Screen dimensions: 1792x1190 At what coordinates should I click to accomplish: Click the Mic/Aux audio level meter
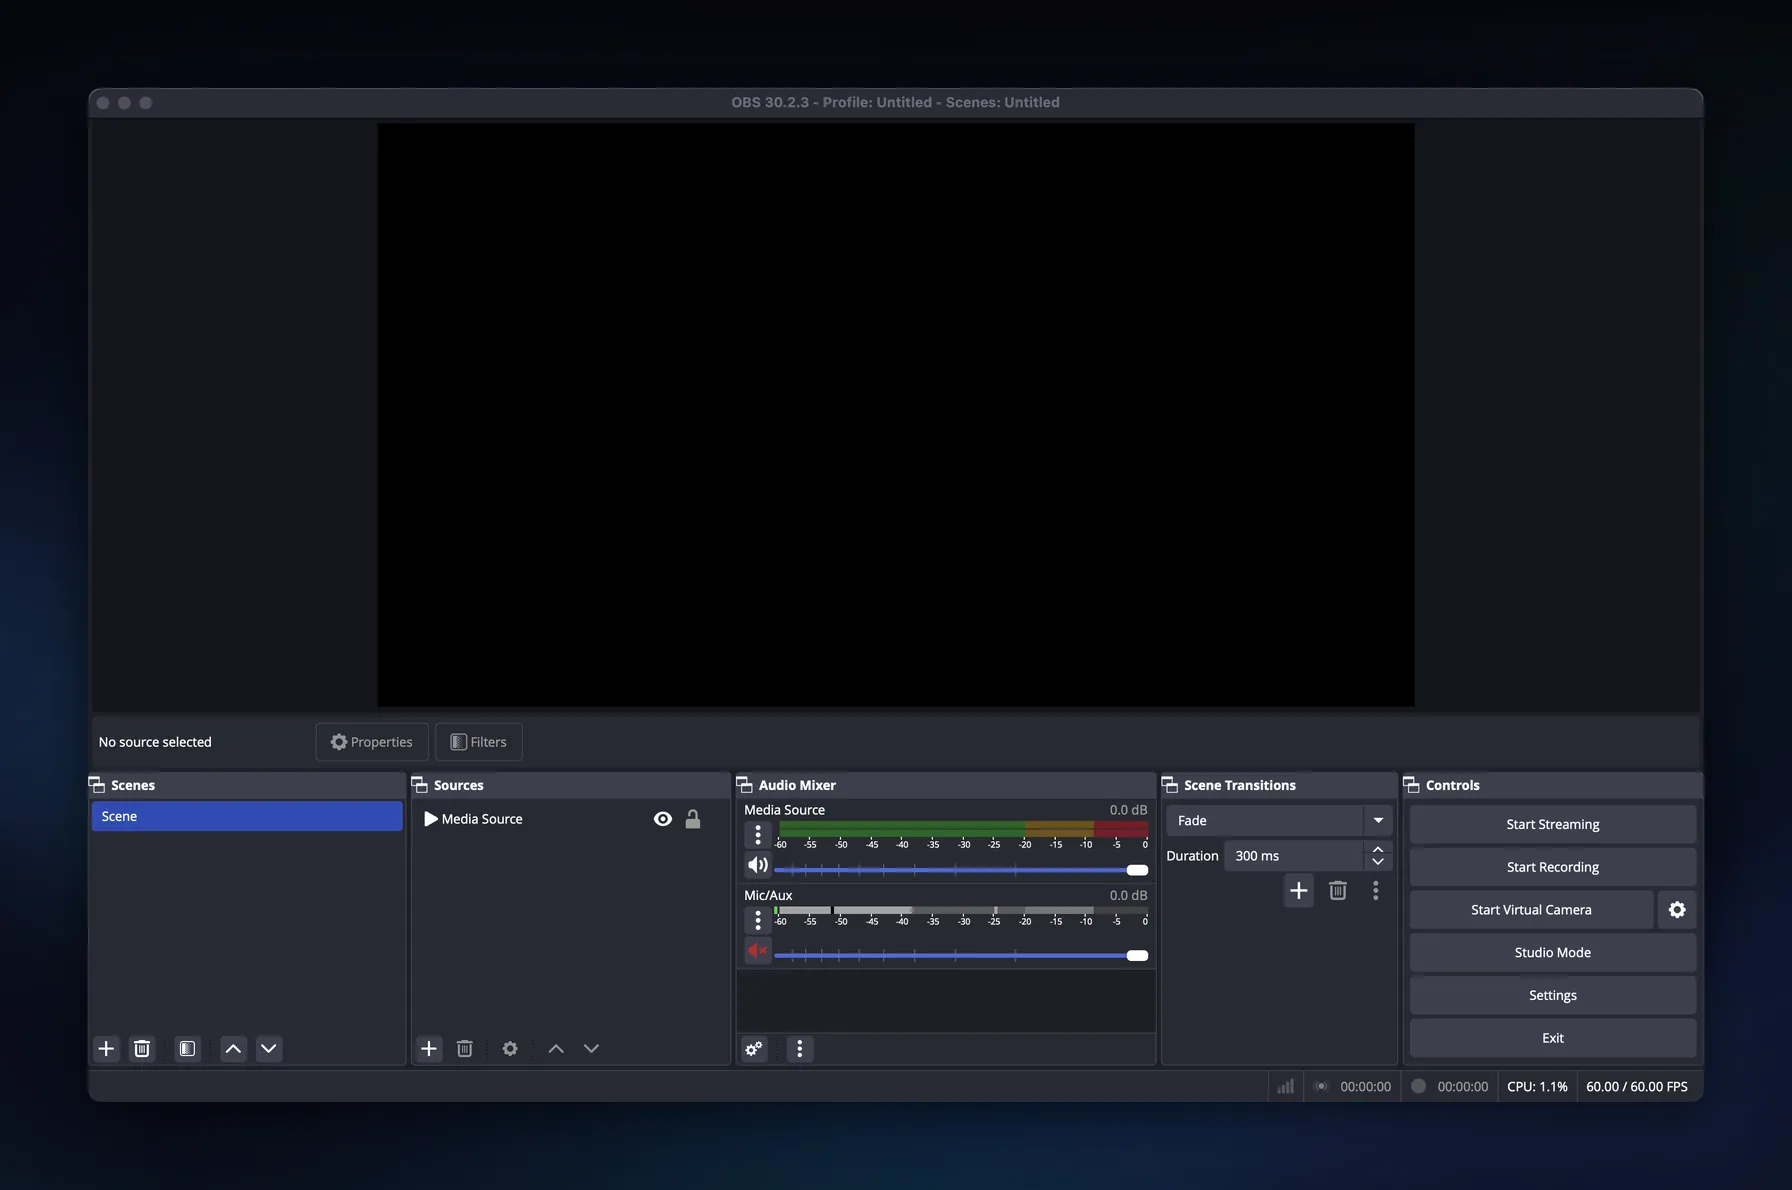(961, 911)
